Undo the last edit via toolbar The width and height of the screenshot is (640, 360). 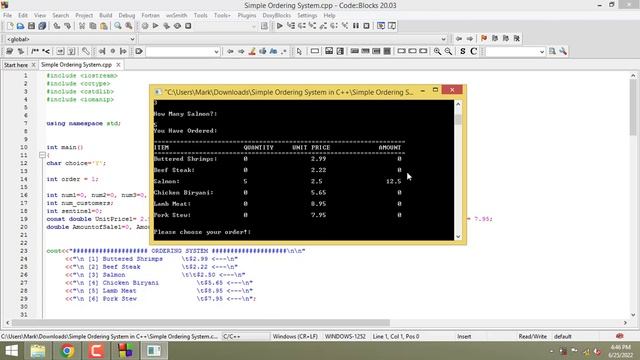57,26
